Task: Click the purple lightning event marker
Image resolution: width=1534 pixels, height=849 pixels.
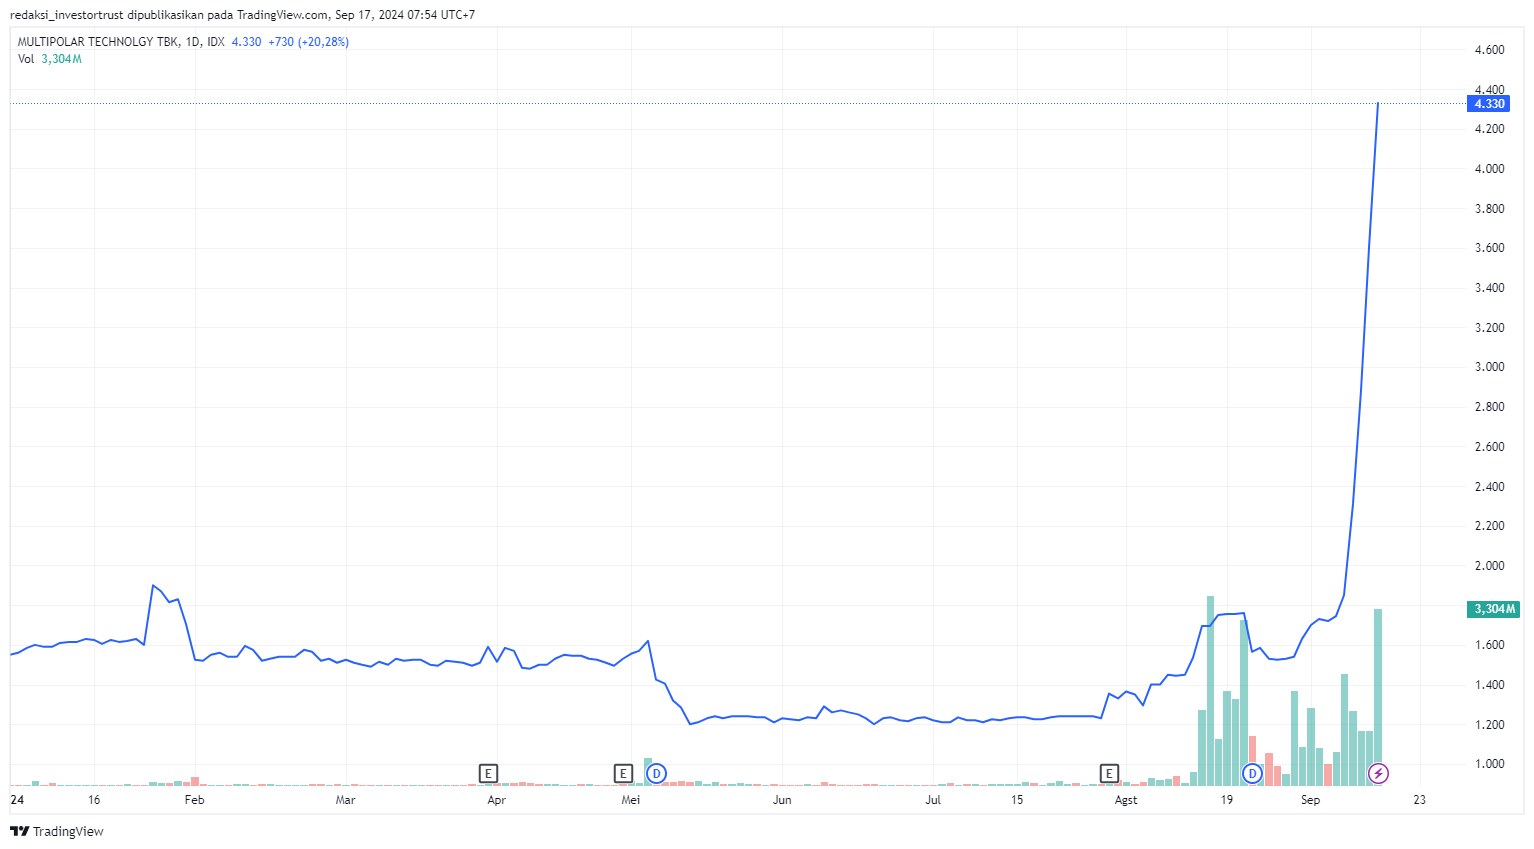Action: 1378,773
